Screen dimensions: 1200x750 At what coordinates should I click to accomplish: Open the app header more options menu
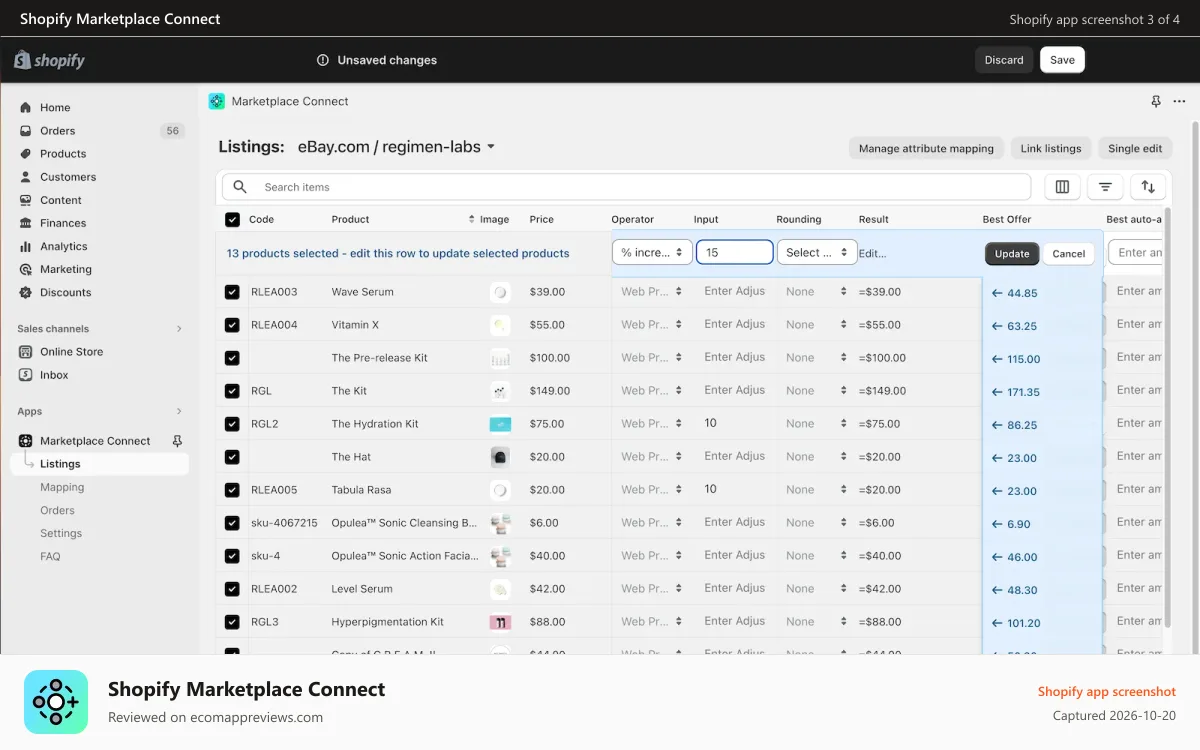1180,102
